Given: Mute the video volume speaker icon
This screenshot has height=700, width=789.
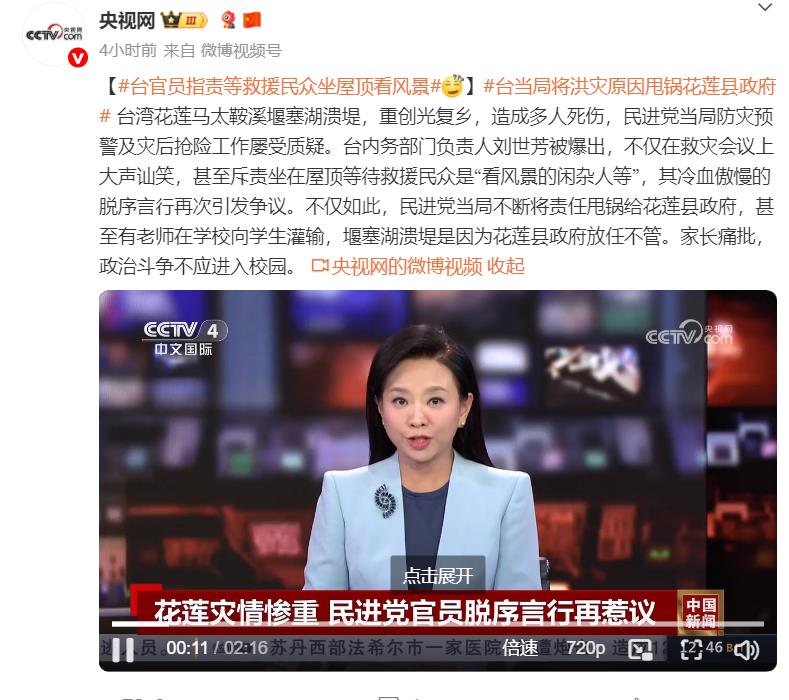Looking at the screenshot, I should (746, 650).
